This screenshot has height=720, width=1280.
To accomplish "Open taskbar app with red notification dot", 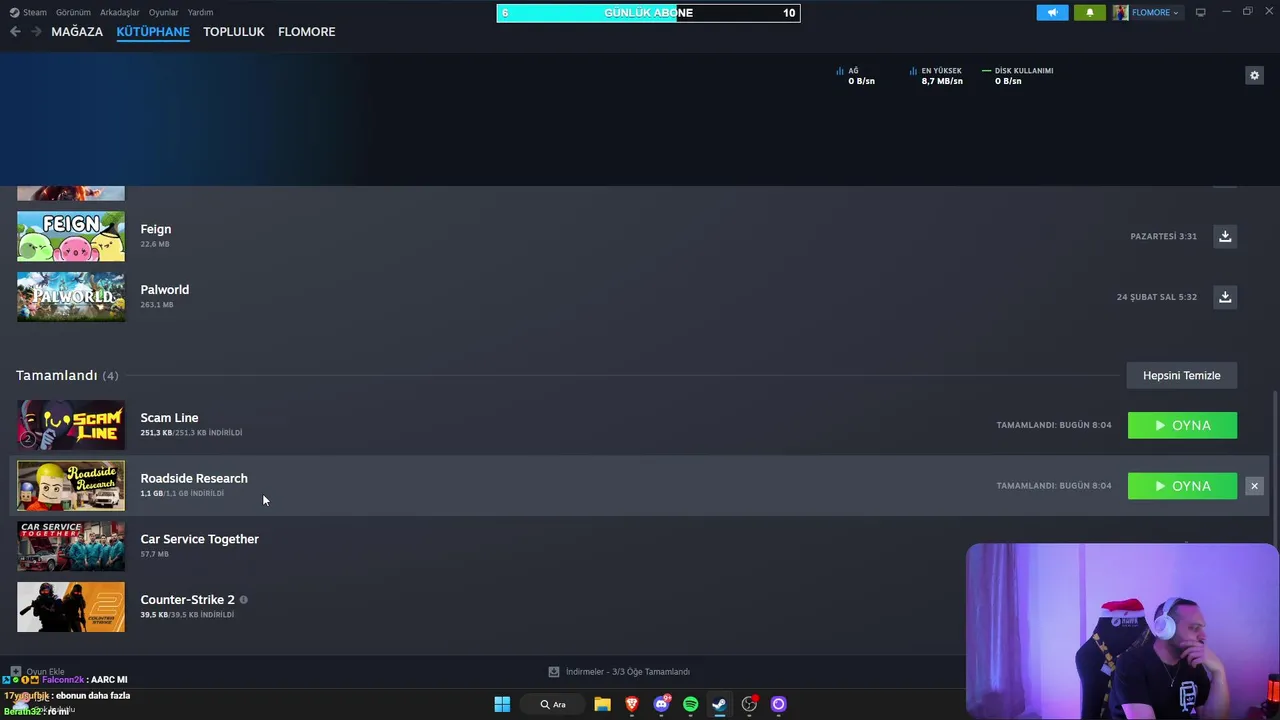I will click(x=749, y=704).
